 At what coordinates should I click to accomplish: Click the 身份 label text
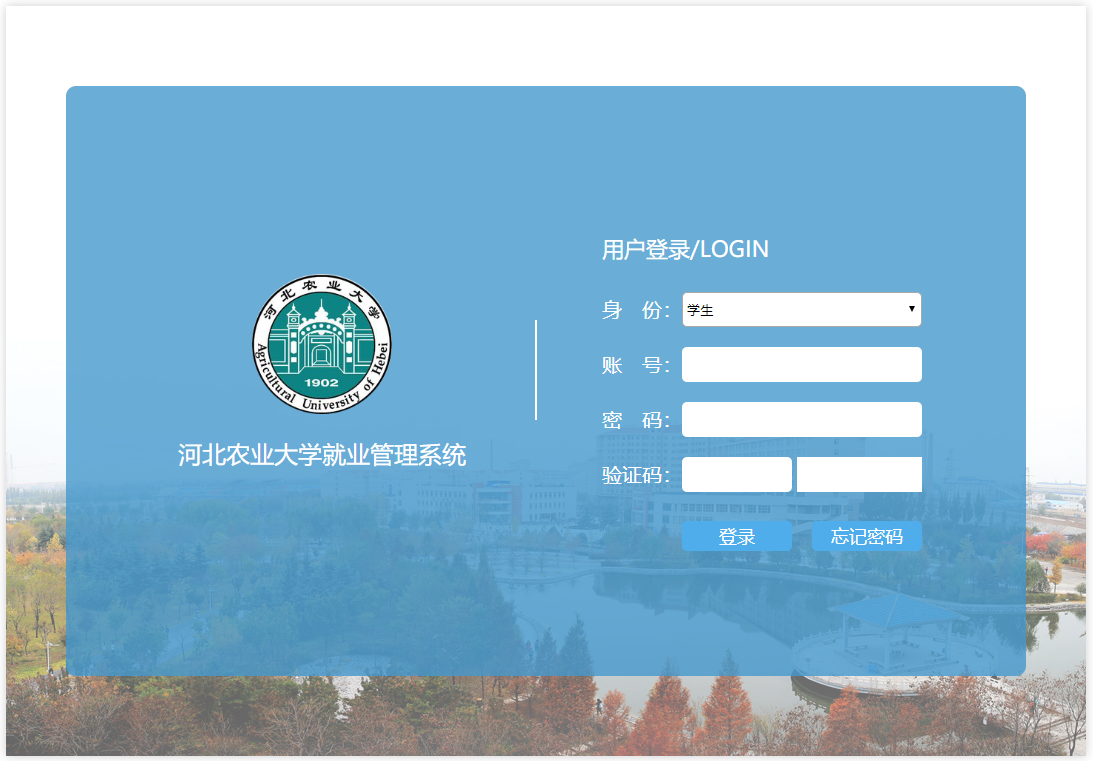click(636, 310)
